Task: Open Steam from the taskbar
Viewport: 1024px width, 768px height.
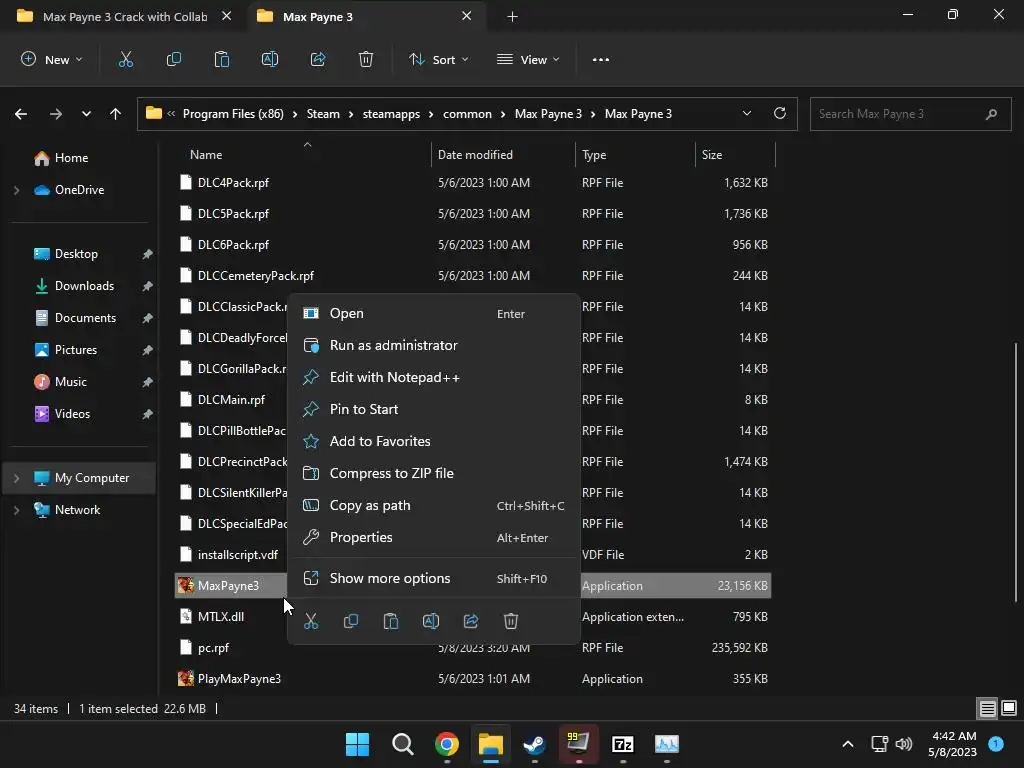Action: pos(534,744)
